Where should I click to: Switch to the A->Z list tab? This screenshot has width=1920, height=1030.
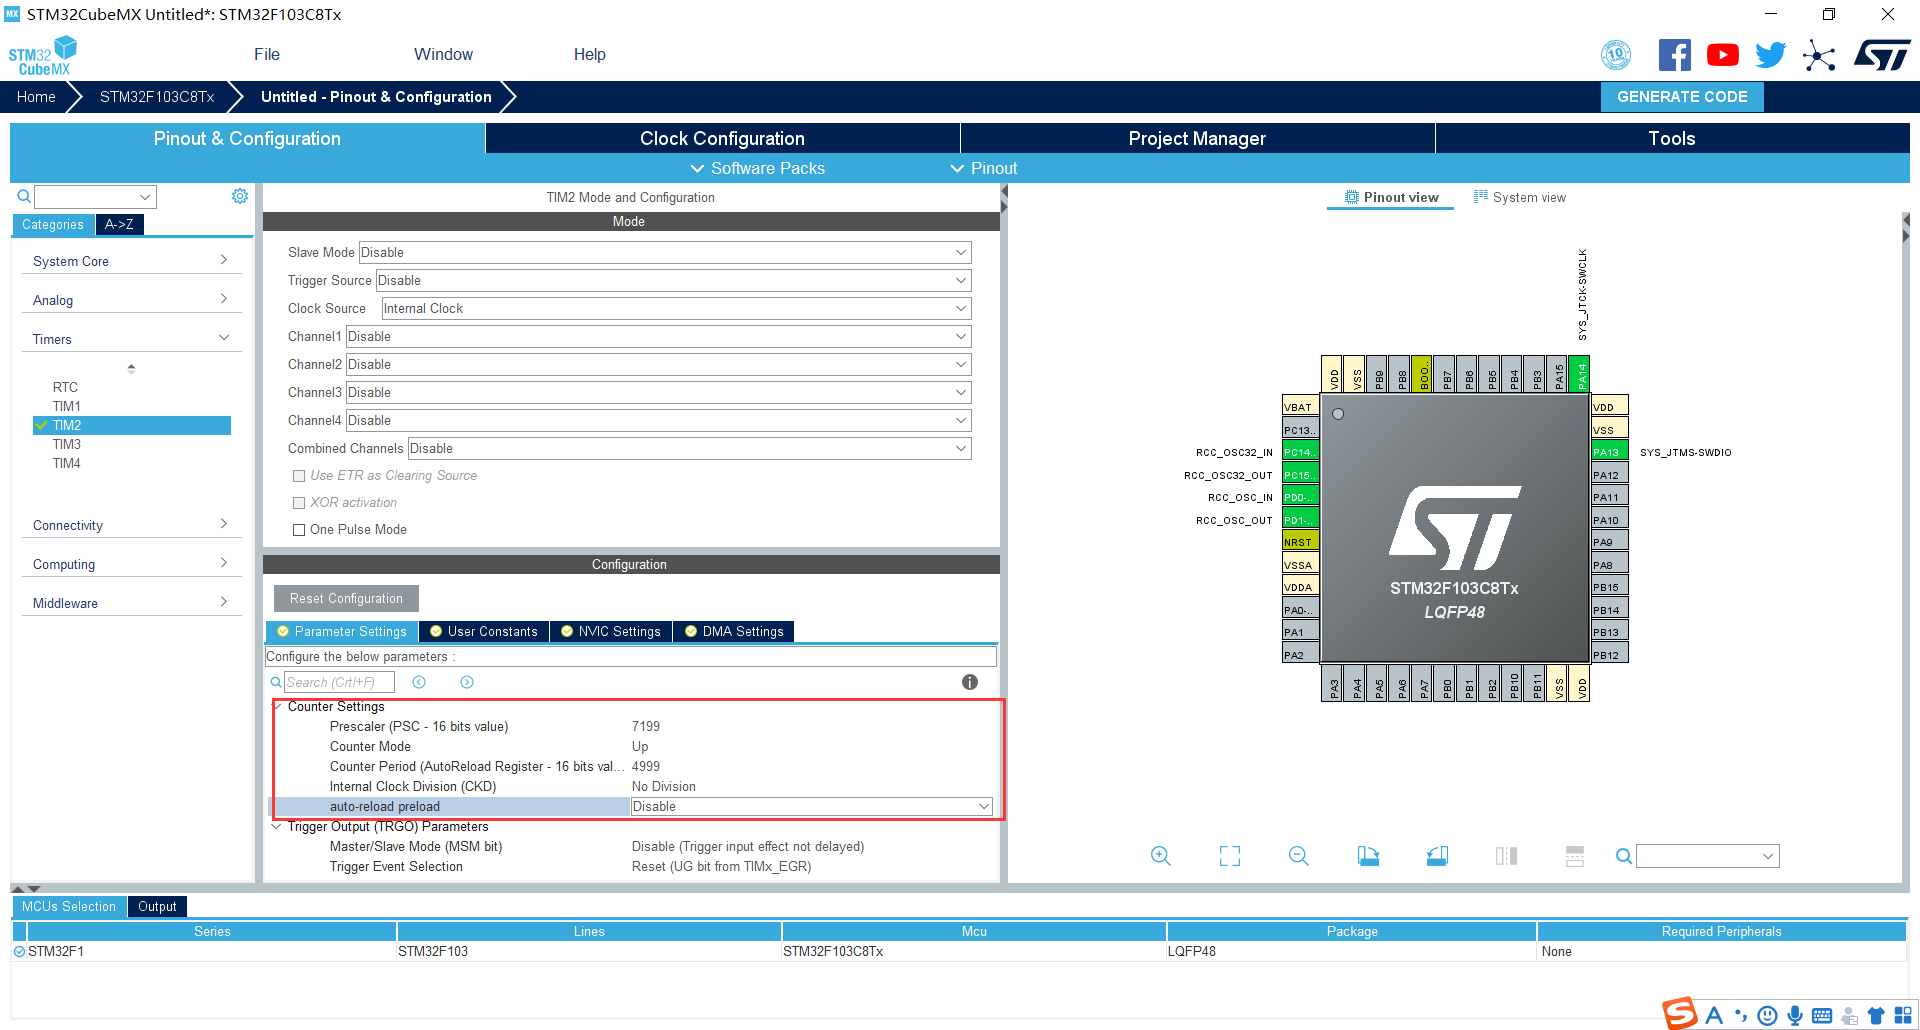click(119, 225)
